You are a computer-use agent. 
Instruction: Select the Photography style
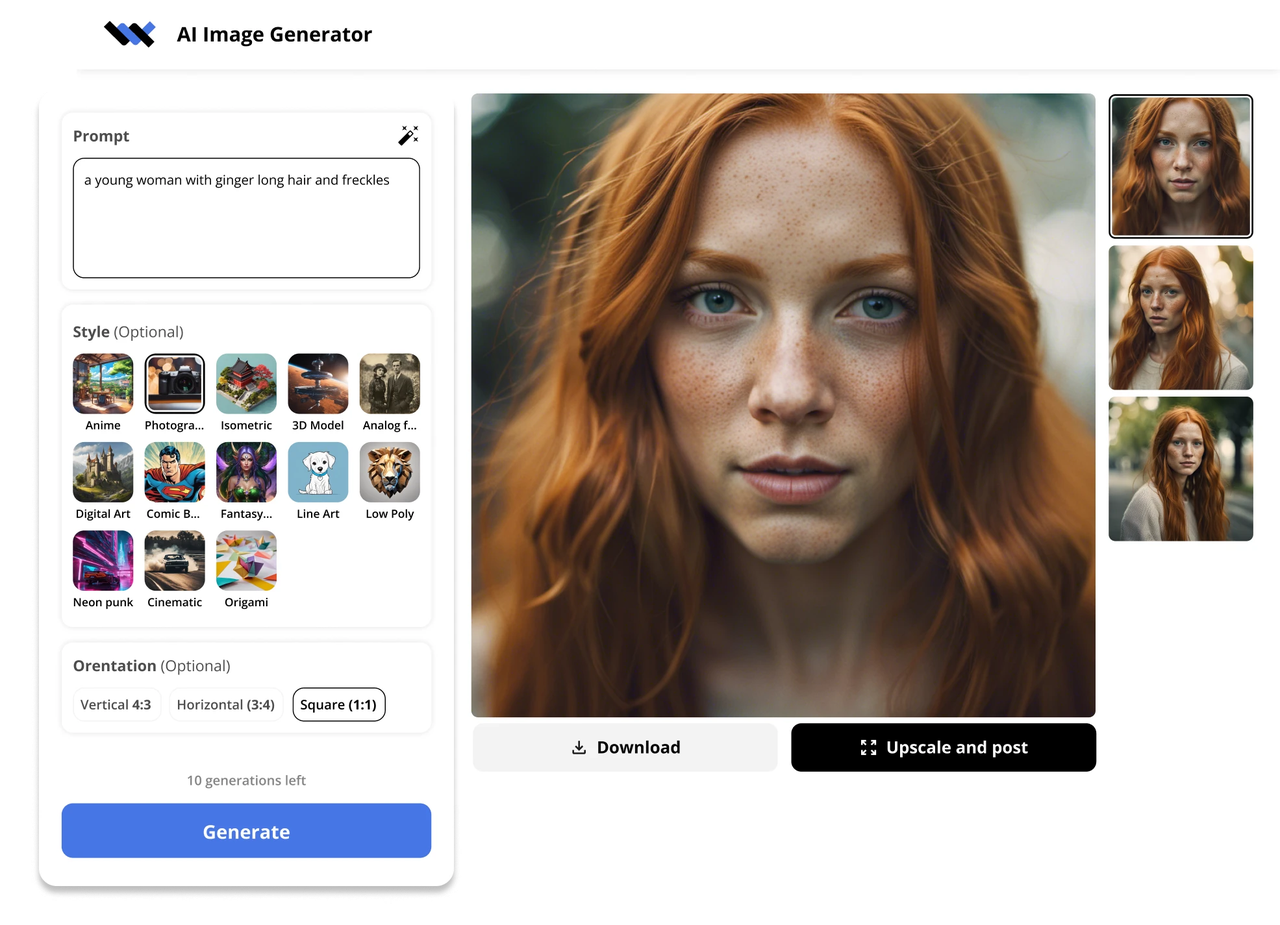click(x=174, y=383)
